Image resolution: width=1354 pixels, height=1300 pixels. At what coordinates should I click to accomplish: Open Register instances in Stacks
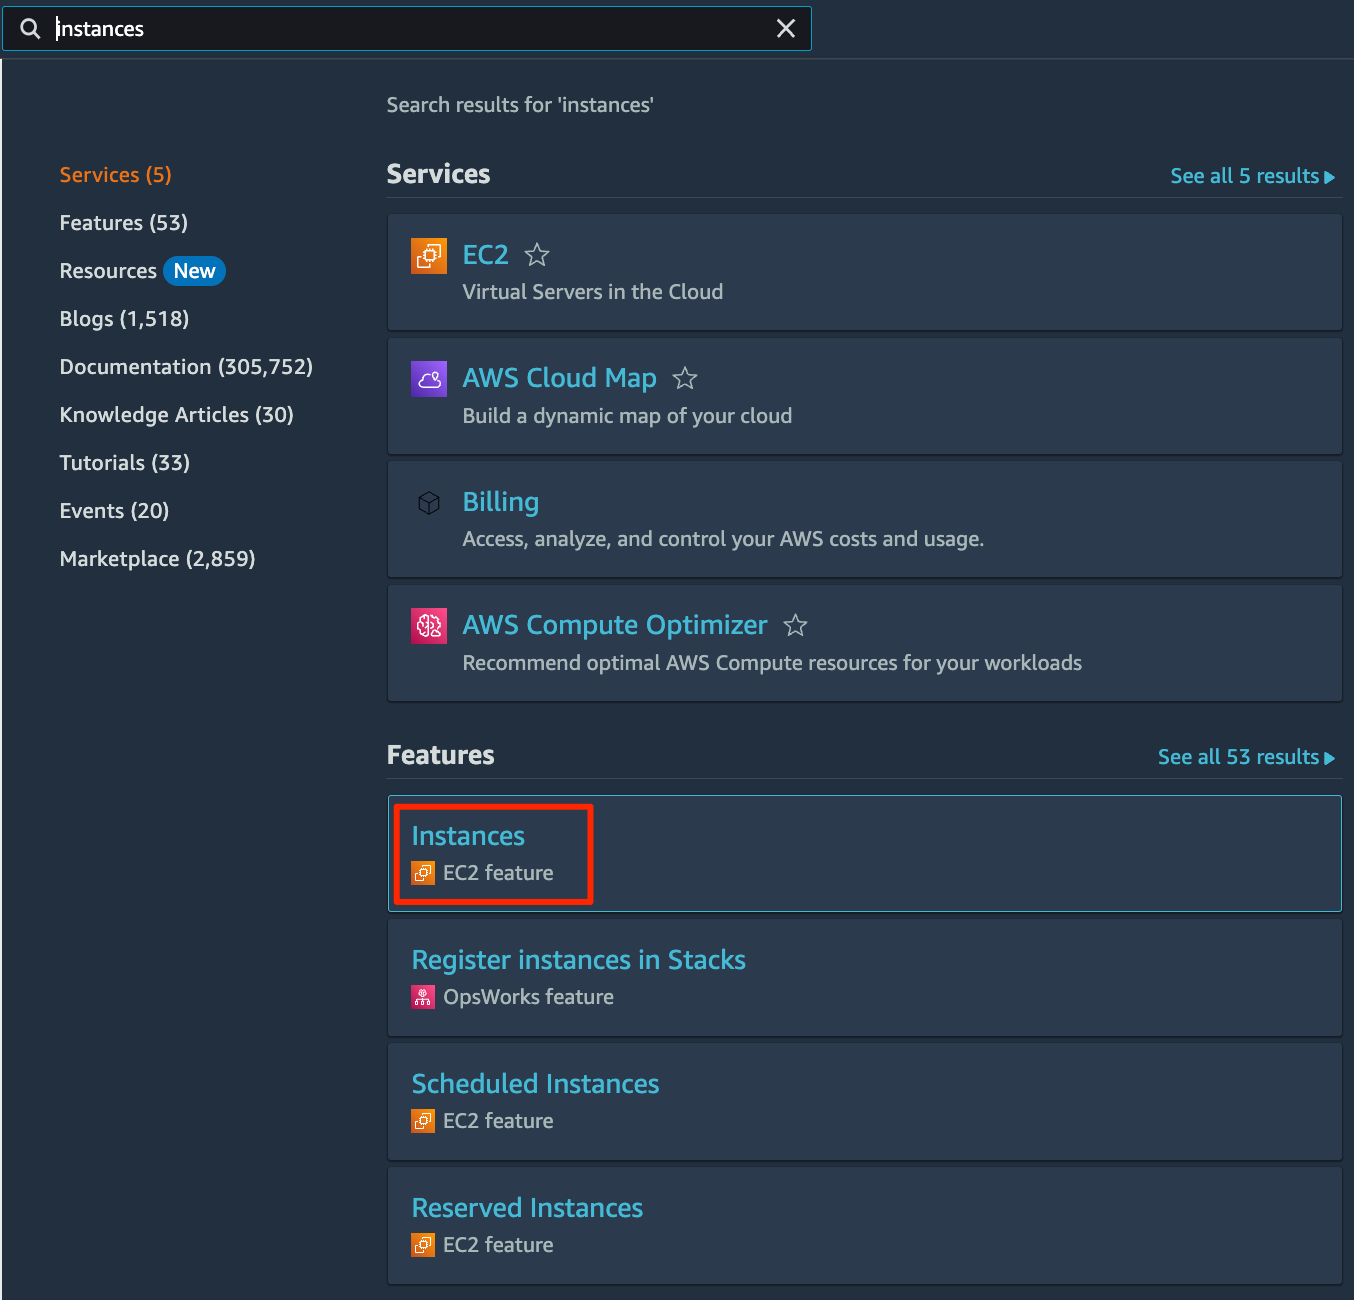[579, 960]
